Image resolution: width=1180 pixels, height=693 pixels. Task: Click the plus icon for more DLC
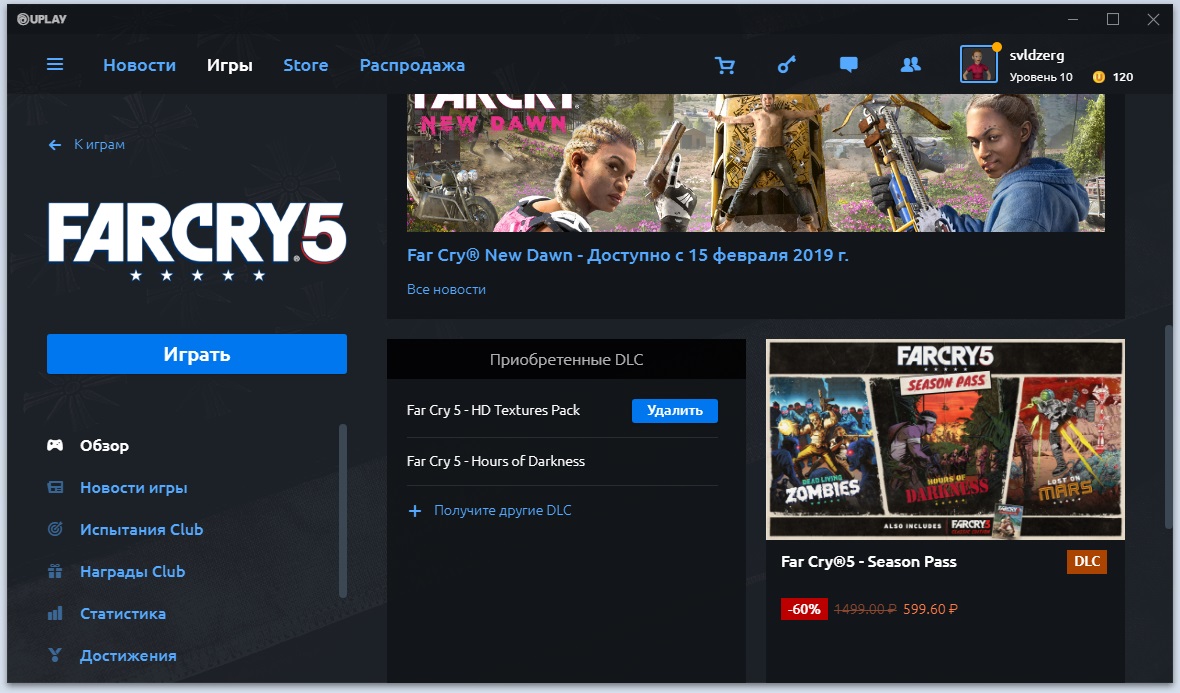click(415, 511)
